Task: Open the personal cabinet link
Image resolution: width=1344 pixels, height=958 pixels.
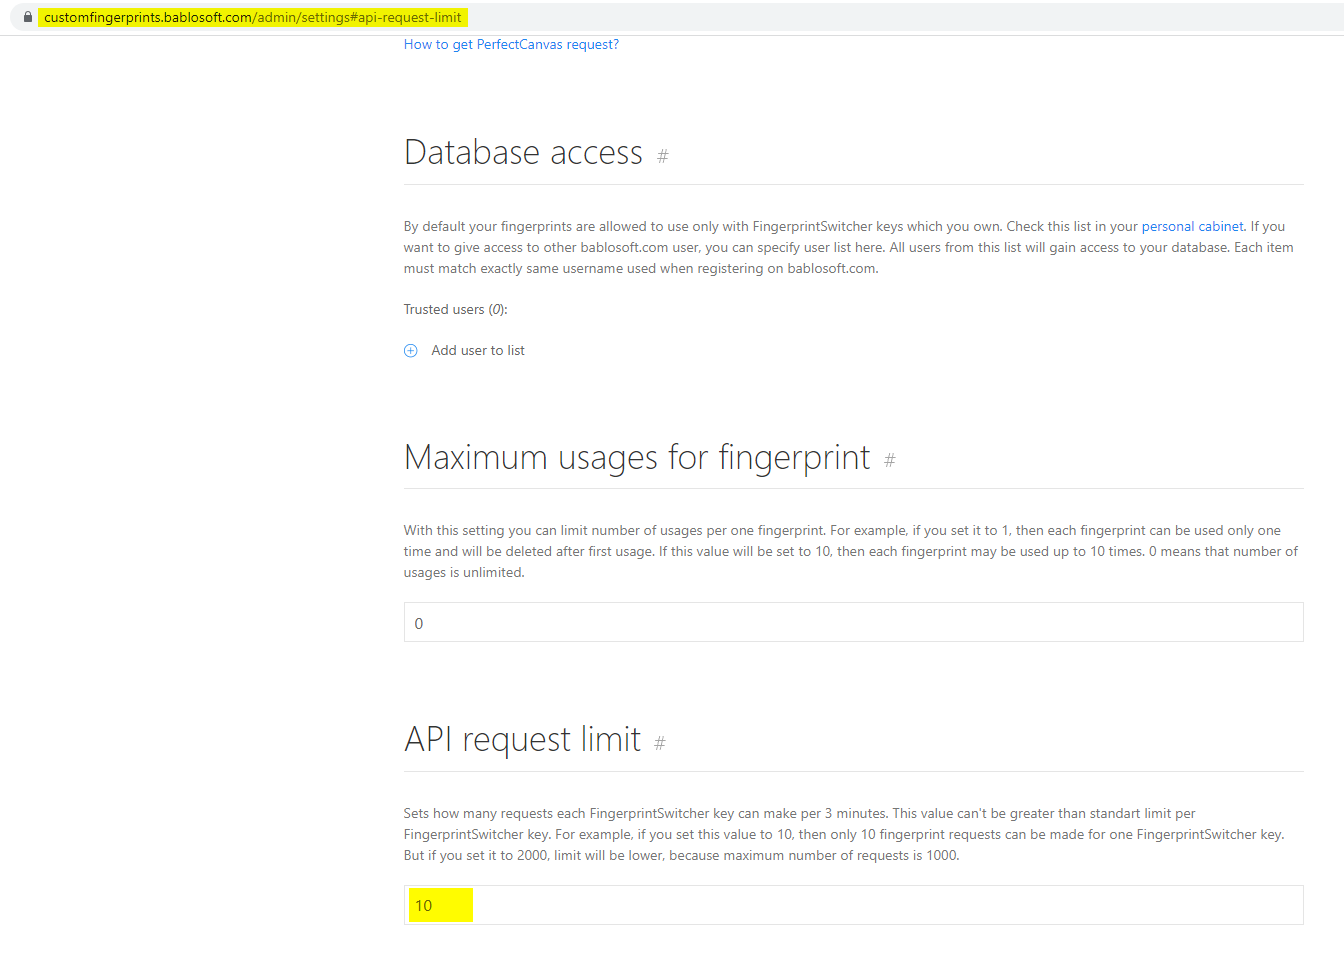Action: pyautogui.click(x=1192, y=226)
